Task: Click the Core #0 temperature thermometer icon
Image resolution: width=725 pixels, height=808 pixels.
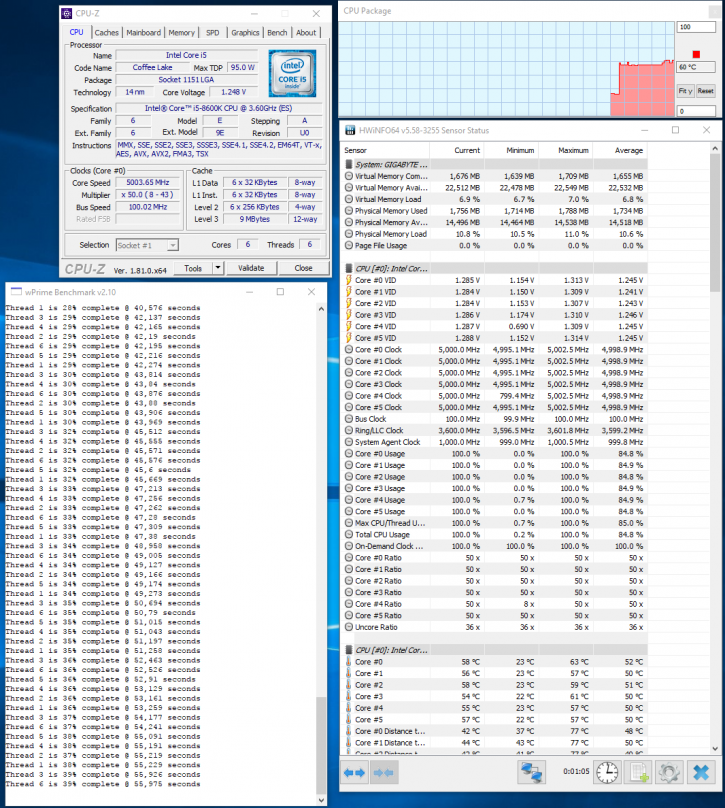Action: [x=349, y=662]
